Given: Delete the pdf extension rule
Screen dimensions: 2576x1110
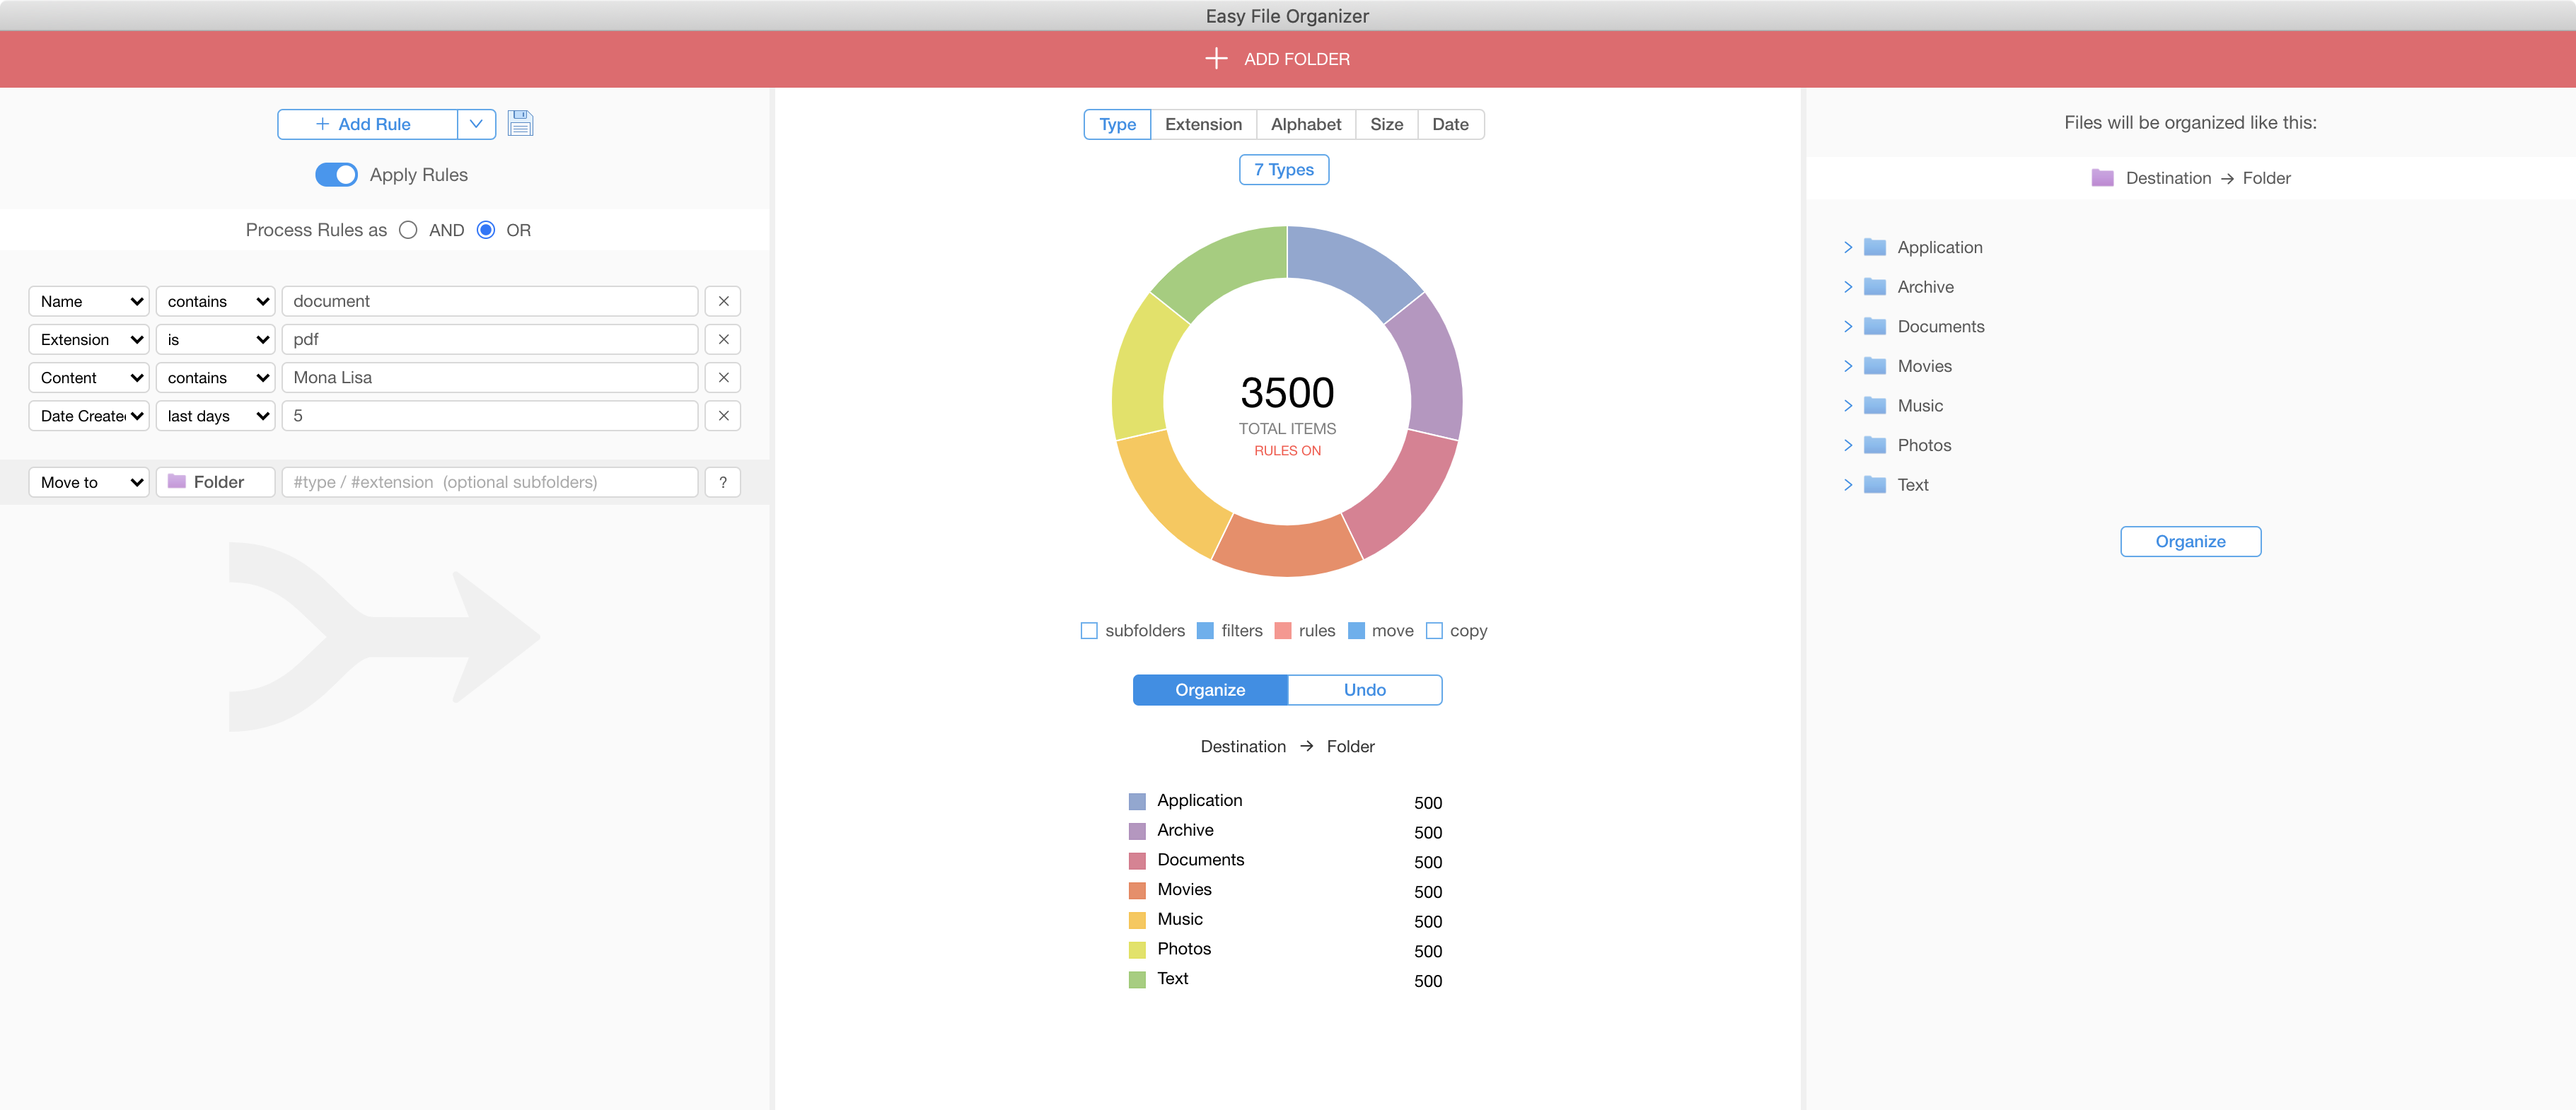Looking at the screenshot, I should 723,339.
